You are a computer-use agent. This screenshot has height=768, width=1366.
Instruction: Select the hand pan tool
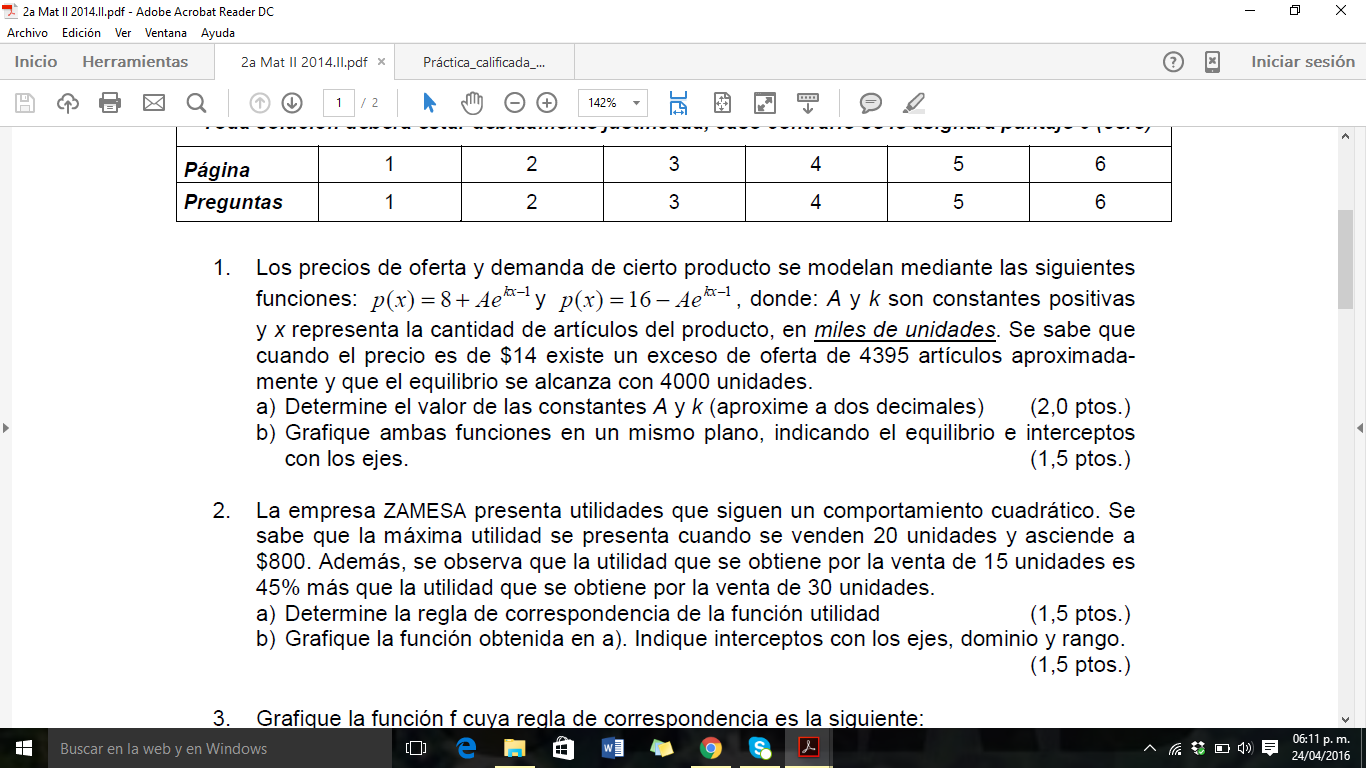[471, 103]
